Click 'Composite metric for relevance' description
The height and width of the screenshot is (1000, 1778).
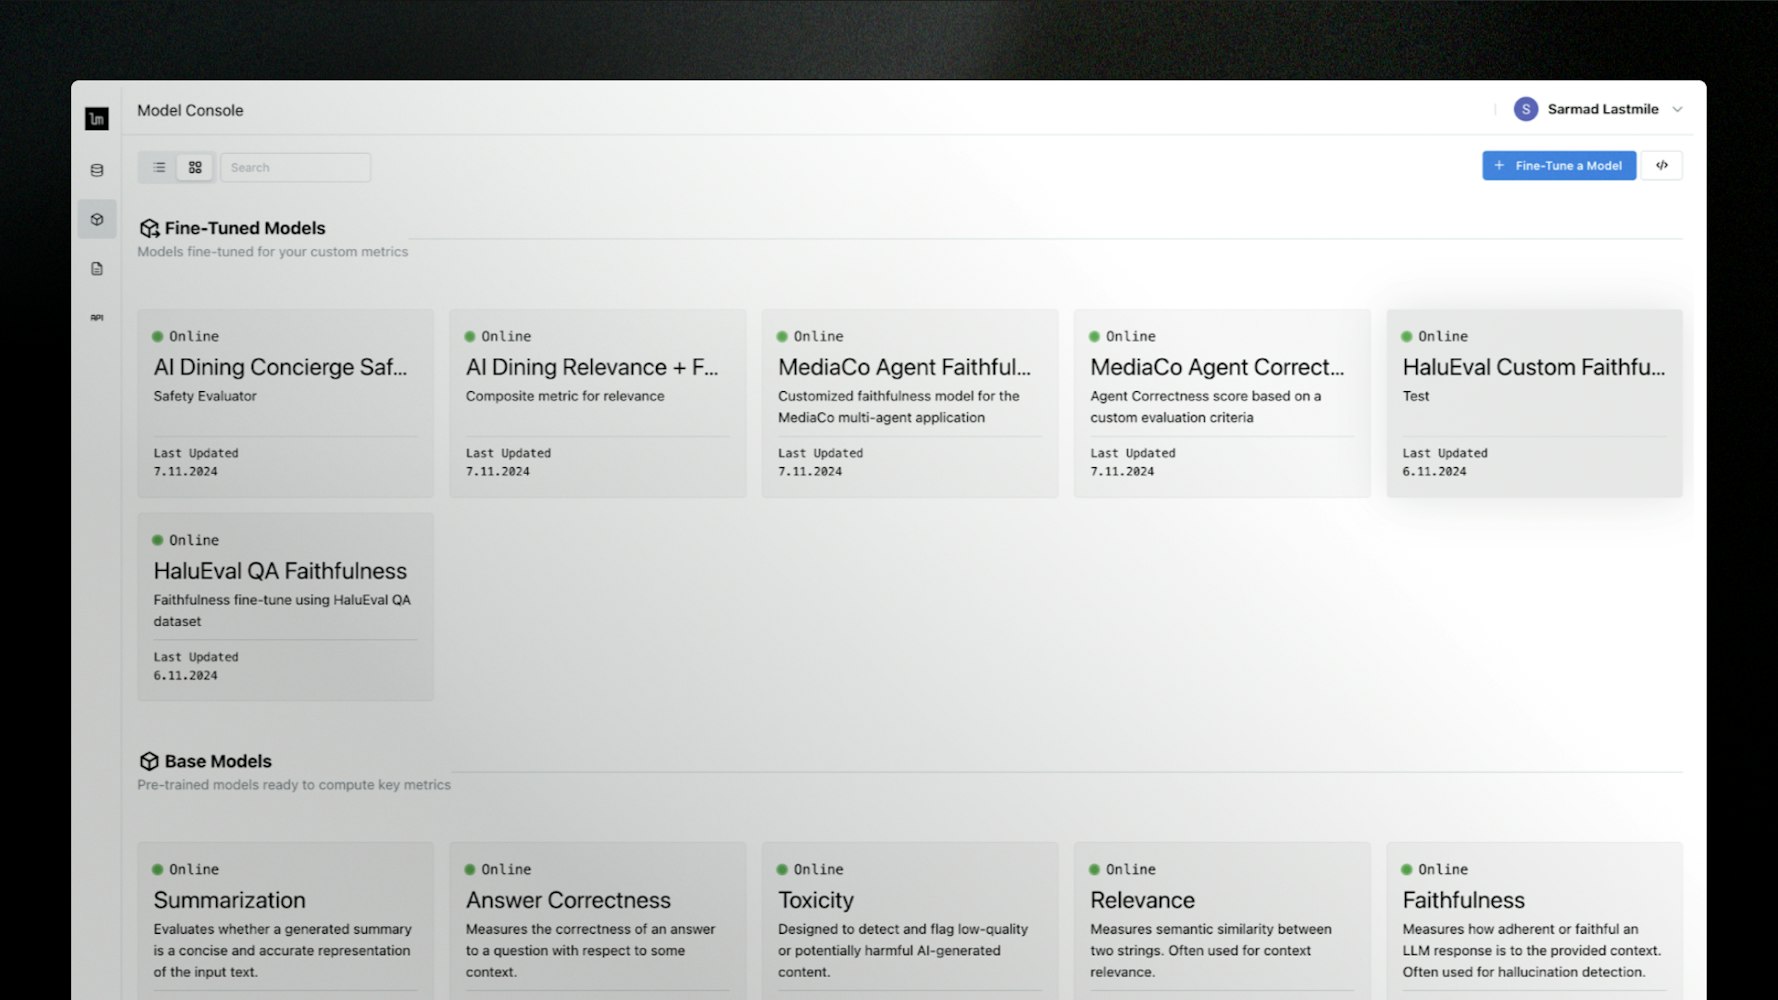click(565, 396)
